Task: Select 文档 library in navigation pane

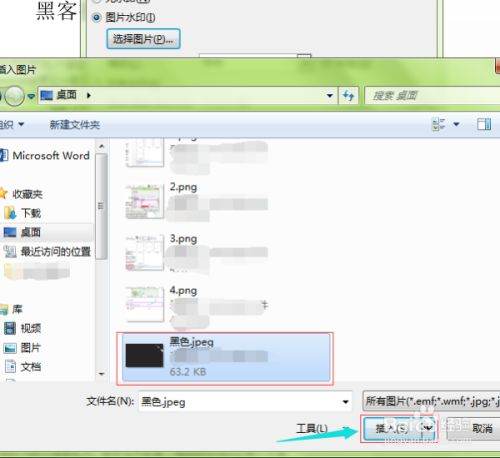Action: coord(31,367)
